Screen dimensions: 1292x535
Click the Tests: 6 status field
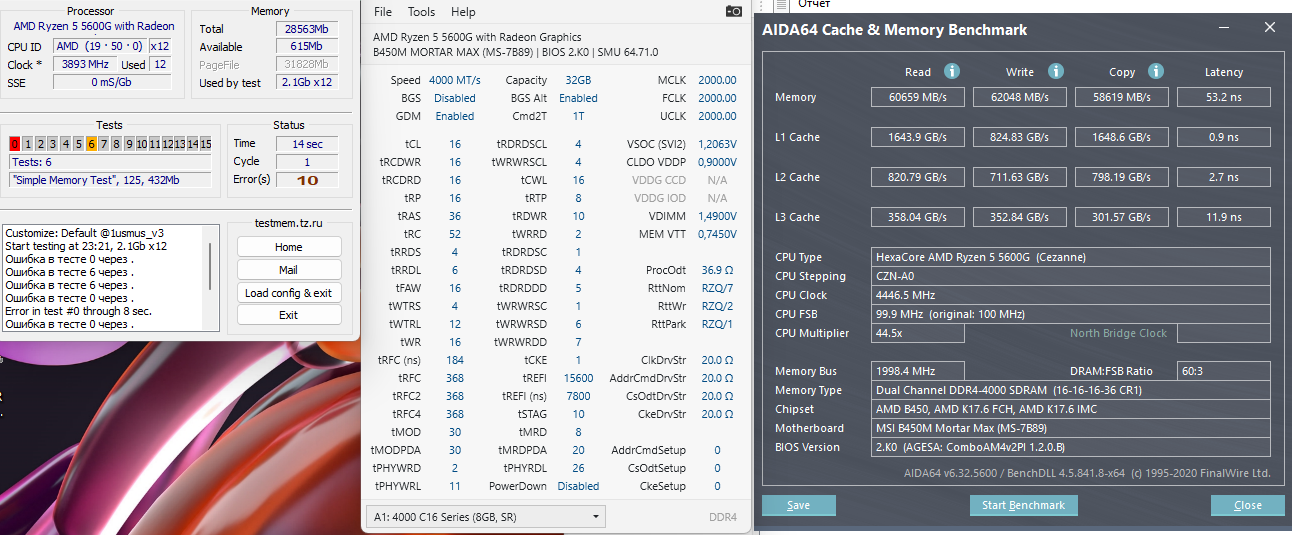click(110, 162)
